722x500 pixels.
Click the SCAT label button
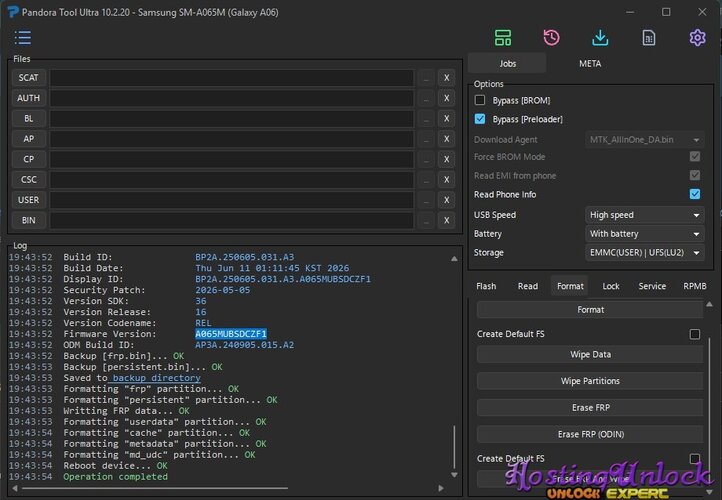[29, 78]
